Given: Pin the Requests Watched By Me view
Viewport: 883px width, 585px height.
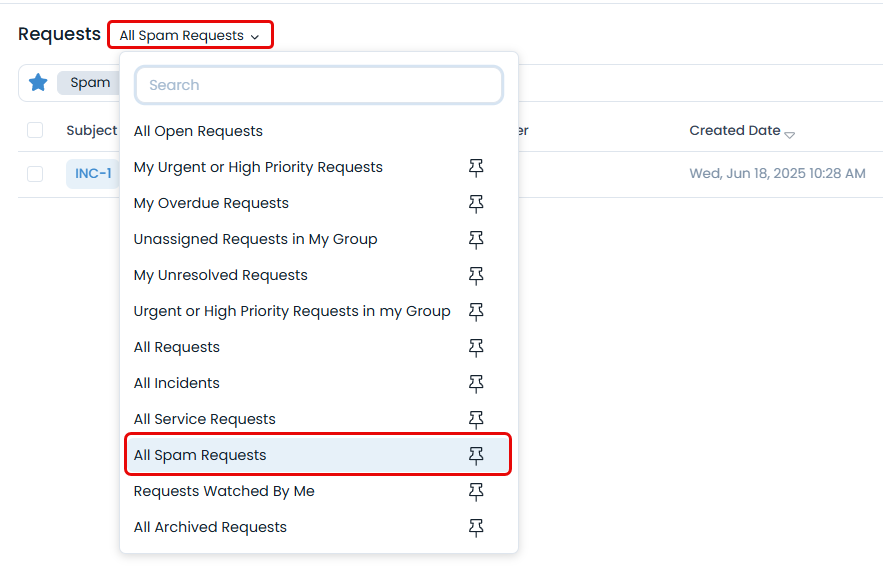Looking at the screenshot, I should [476, 491].
